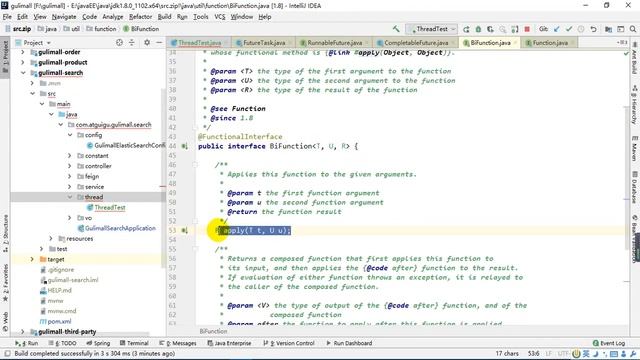Open Project panel settings gear
The image size is (640, 360).
pyautogui.click(x=147, y=42)
